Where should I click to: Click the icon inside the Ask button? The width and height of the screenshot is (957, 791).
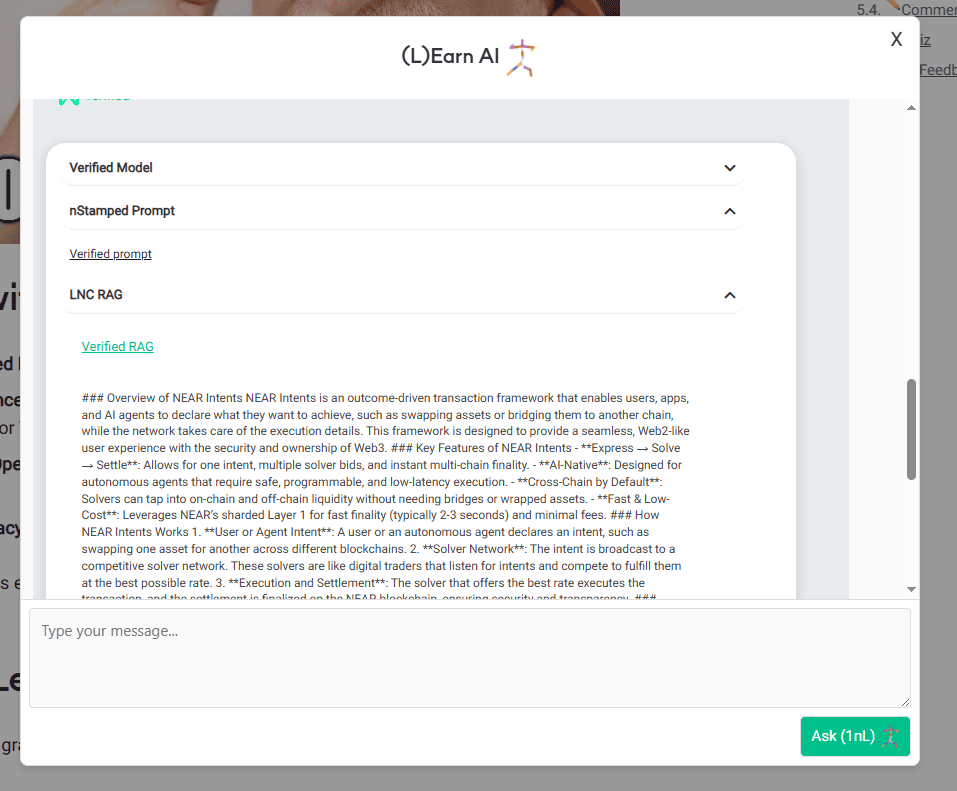pos(891,736)
